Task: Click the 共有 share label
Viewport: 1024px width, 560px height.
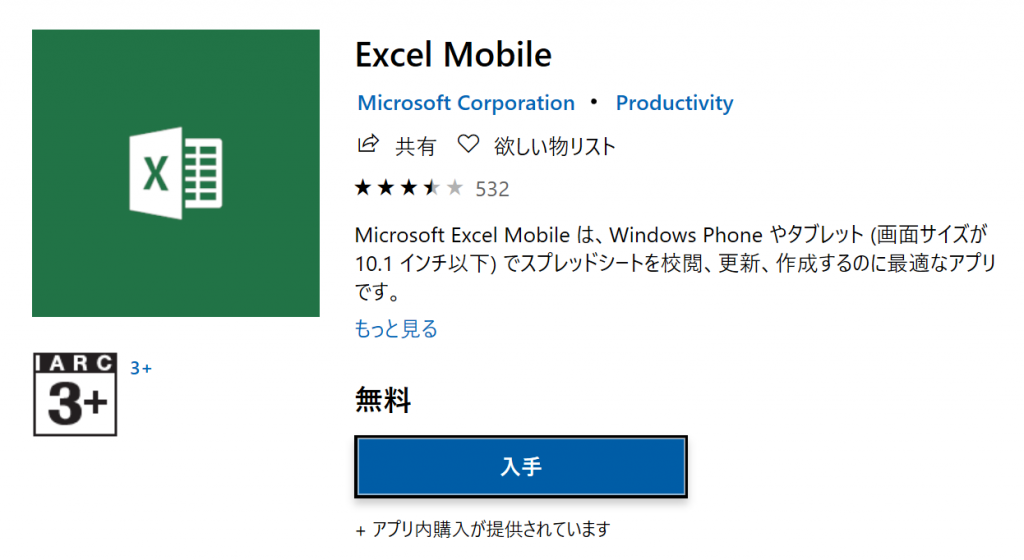Action: [415, 146]
